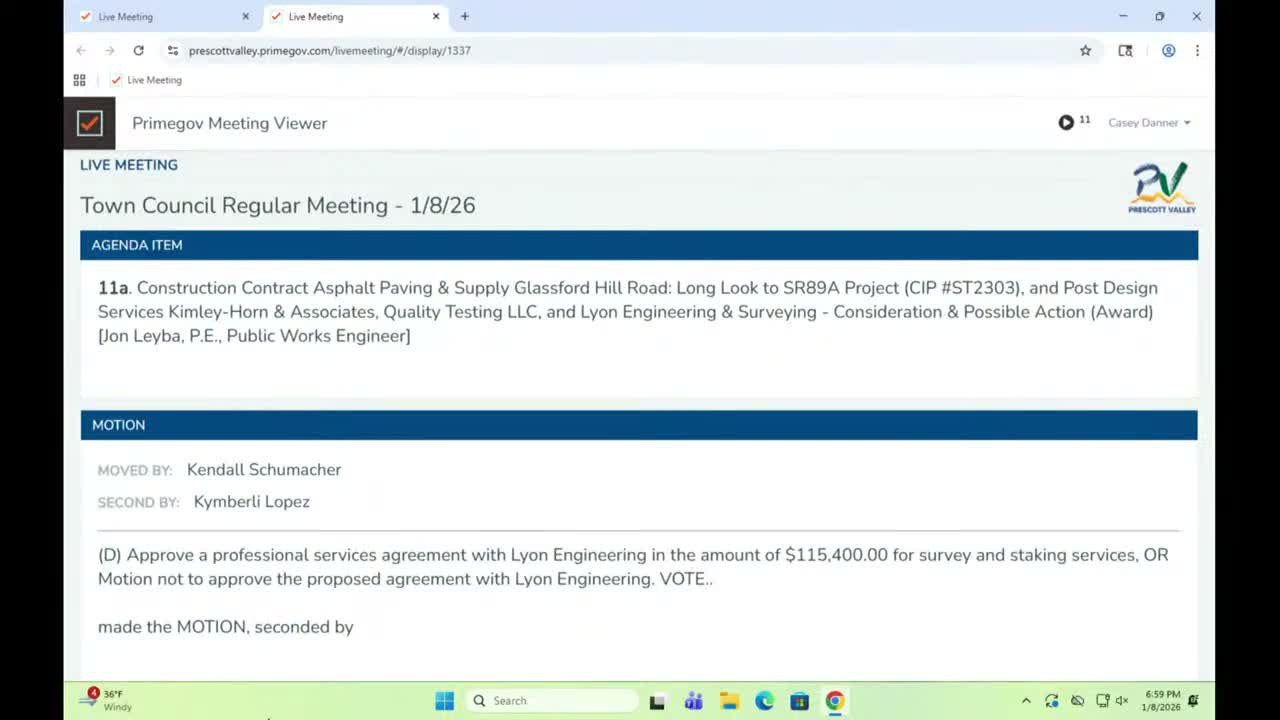Open the Windows Start menu
The width and height of the screenshot is (1280, 720).
click(445, 701)
